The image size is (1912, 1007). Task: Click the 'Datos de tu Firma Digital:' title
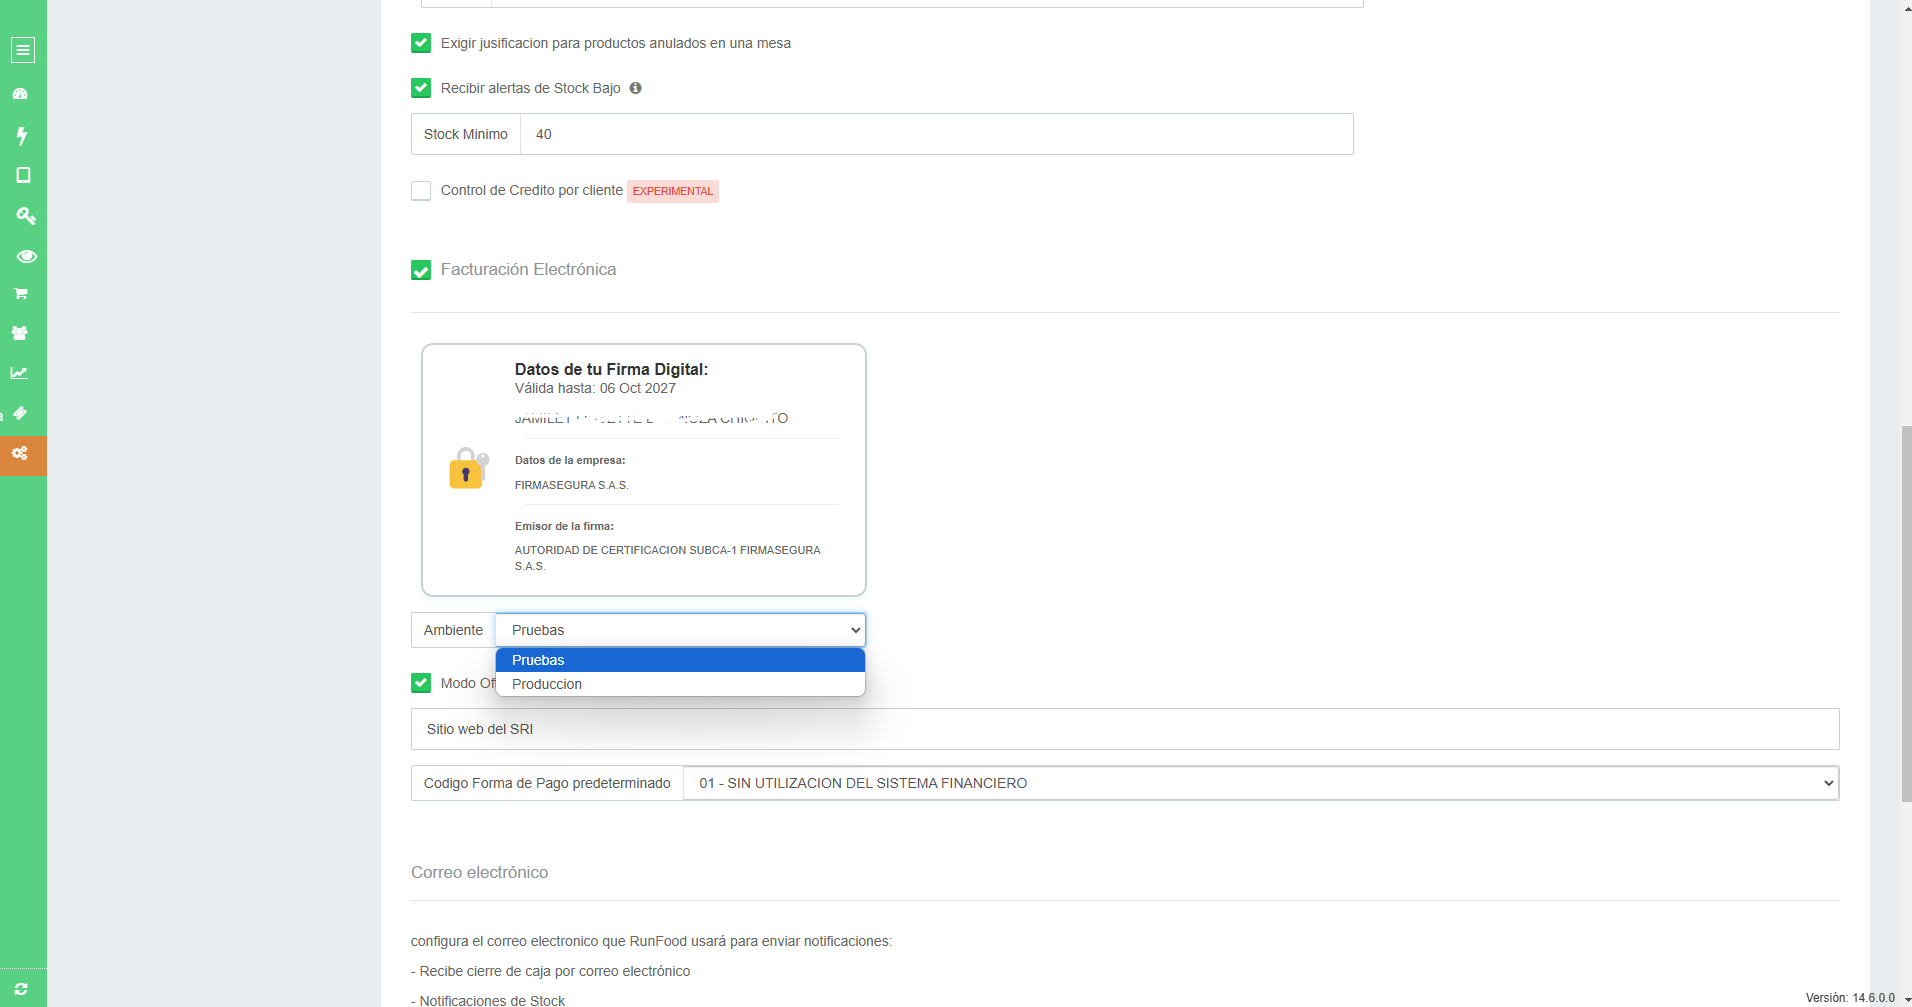click(611, 369)
